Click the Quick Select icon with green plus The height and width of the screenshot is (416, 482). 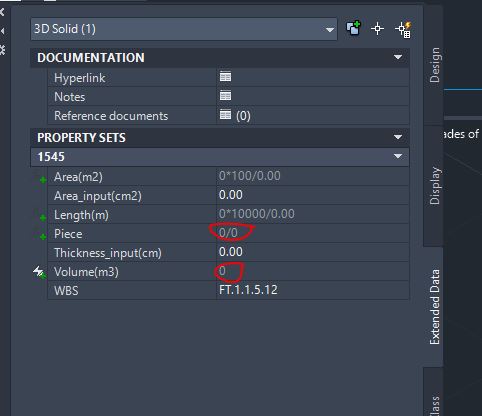[353, 28]
